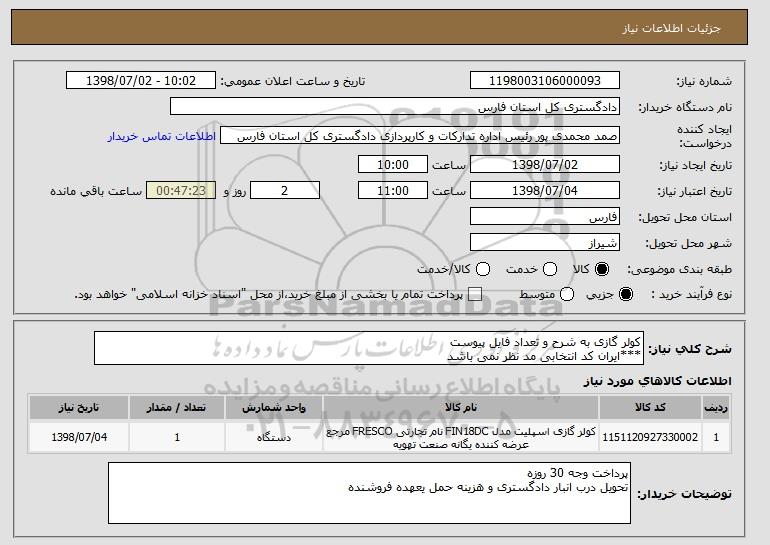This screenshot has height=545, width=770.
Task: Tick the Islamic treasury bonds payment checkbox
Action: 475,294
